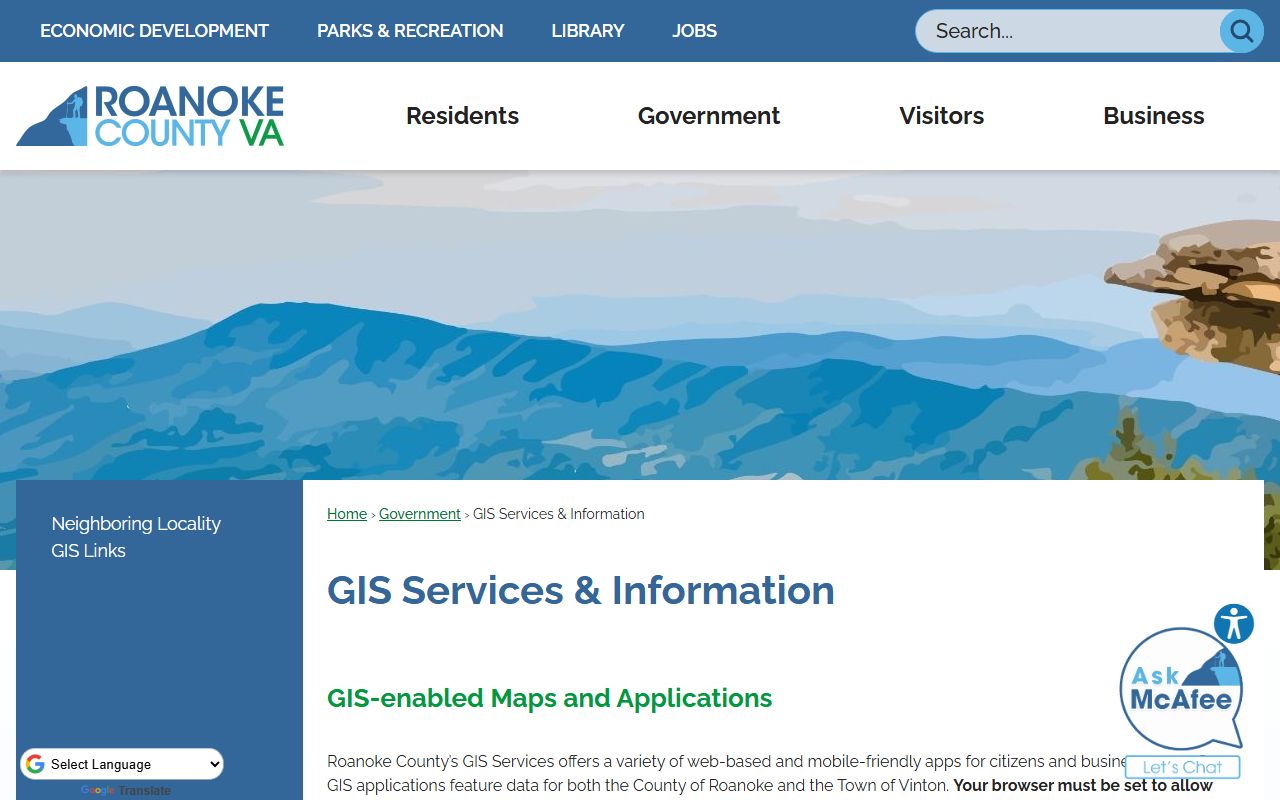
Task: Open the Government navigation menu
Action: [708, 116]
